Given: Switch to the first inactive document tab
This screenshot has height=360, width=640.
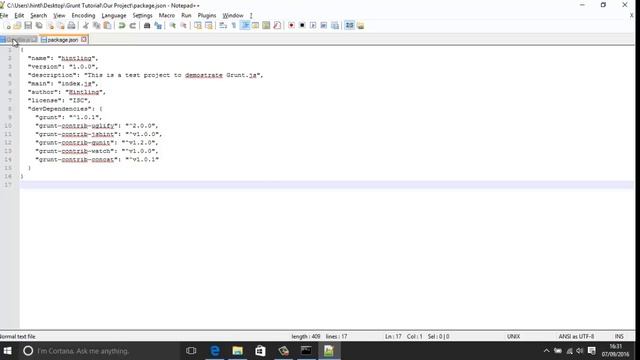Looking at the screenshot, I should click(19, 40).
